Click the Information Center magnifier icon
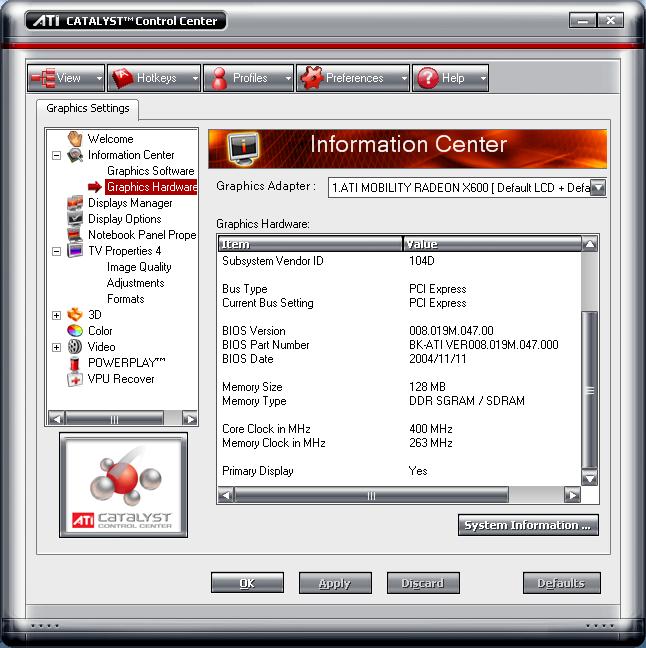The height and width of the screenshot is (648, 646). click(75, 155)
